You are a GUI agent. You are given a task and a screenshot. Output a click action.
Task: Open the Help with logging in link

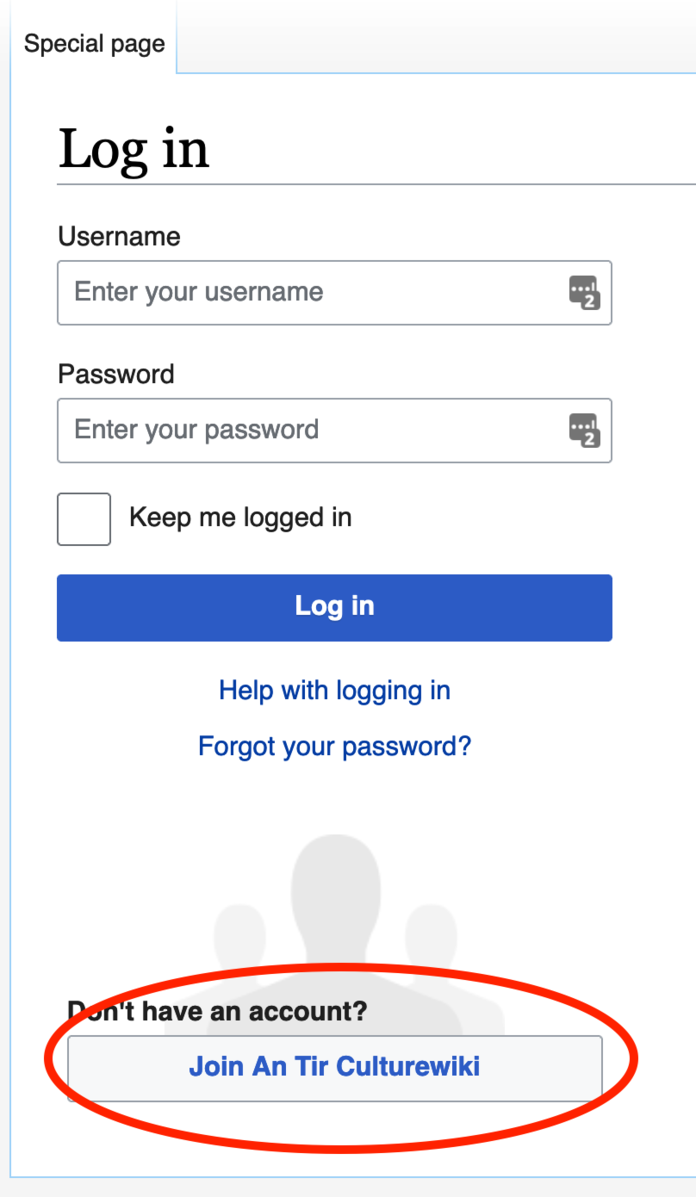point(334,690)
